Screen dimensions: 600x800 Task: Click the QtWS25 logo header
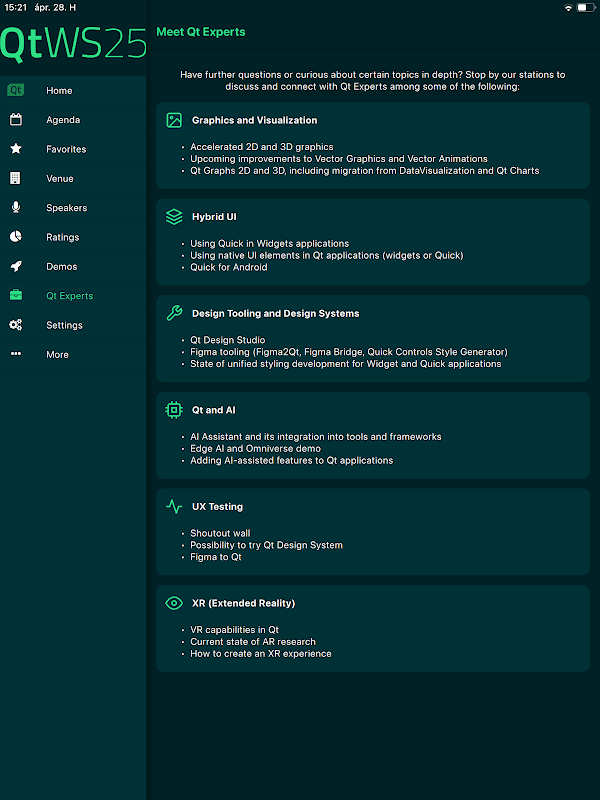pyautogui.click(x=73, y=44)
